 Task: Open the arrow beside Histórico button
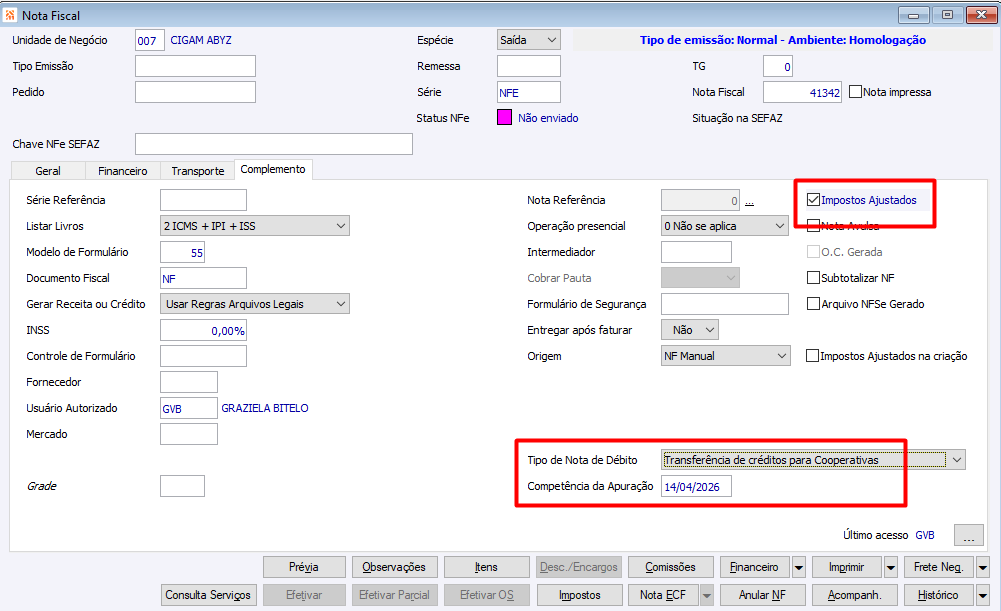tap(982, 595)
